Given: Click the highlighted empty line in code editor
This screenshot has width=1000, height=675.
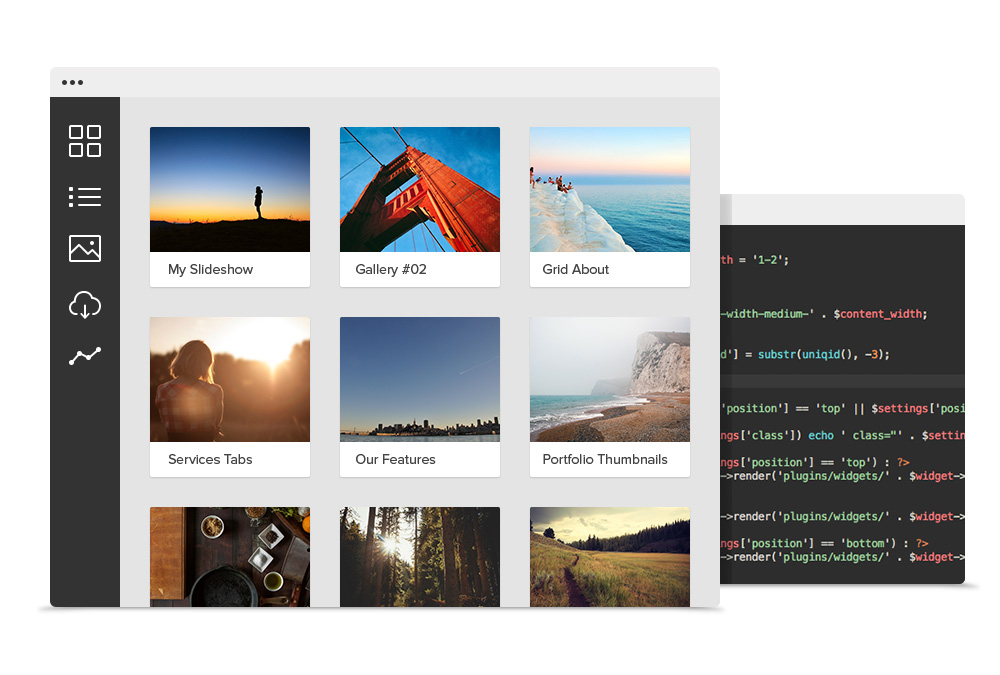Looking at the screenshot, I should click(x=842, y=381).
